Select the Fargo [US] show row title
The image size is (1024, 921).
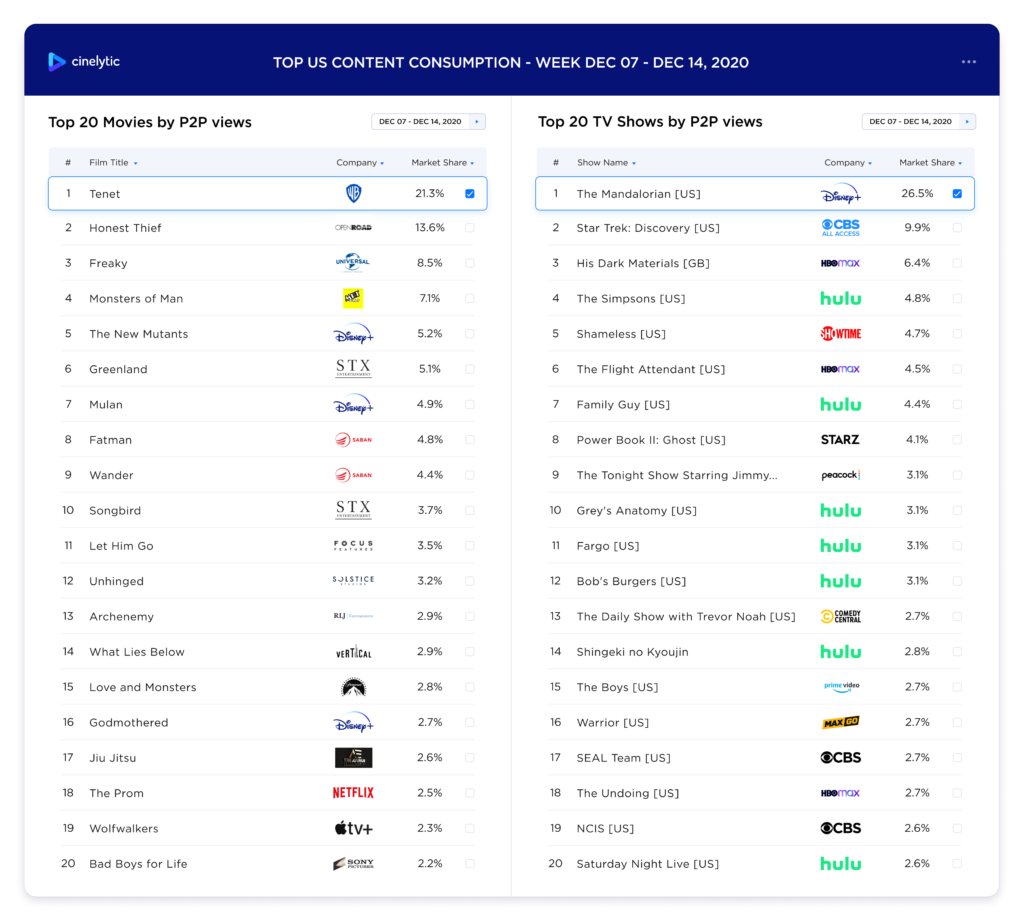607,546
